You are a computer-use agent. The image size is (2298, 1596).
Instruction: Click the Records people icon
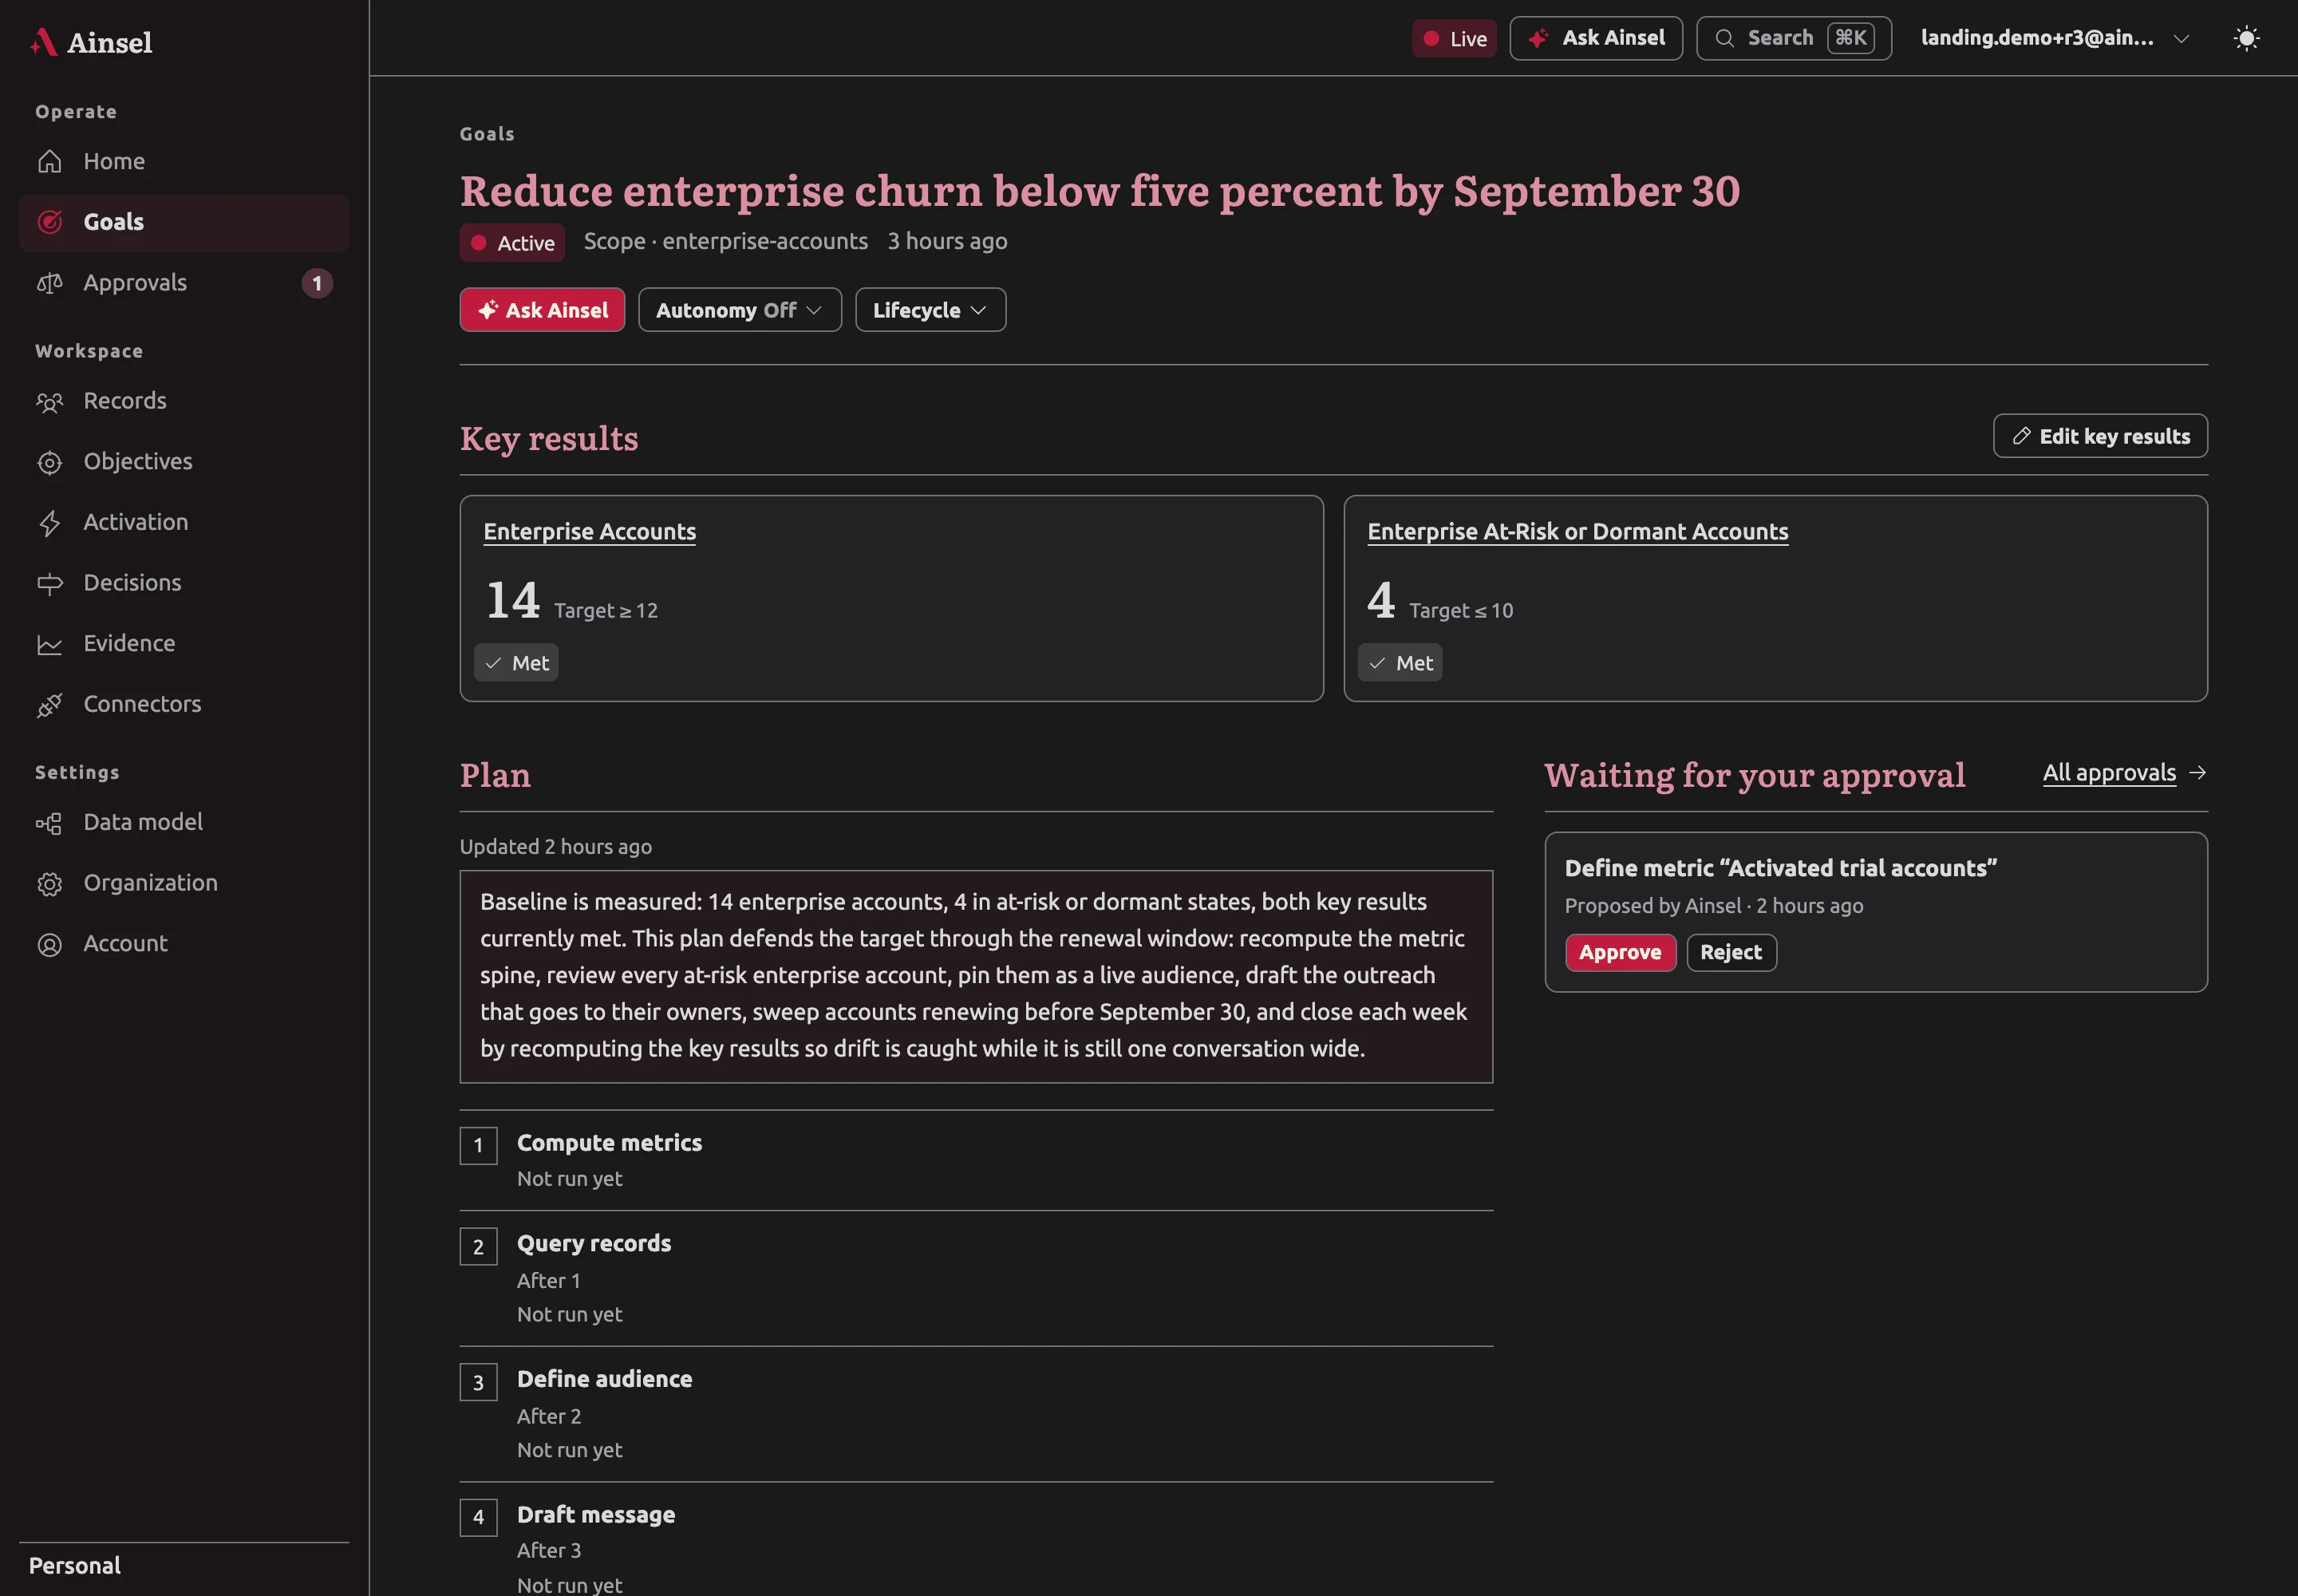click(50, 402)
